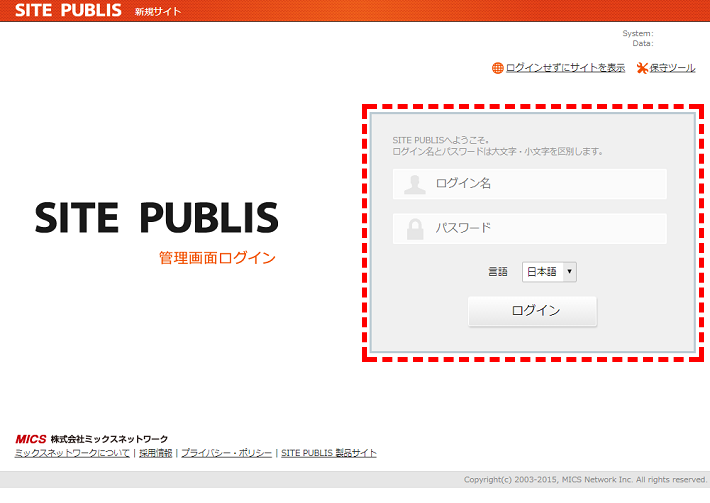Click the MICS logo in footer

coord(31,439)
